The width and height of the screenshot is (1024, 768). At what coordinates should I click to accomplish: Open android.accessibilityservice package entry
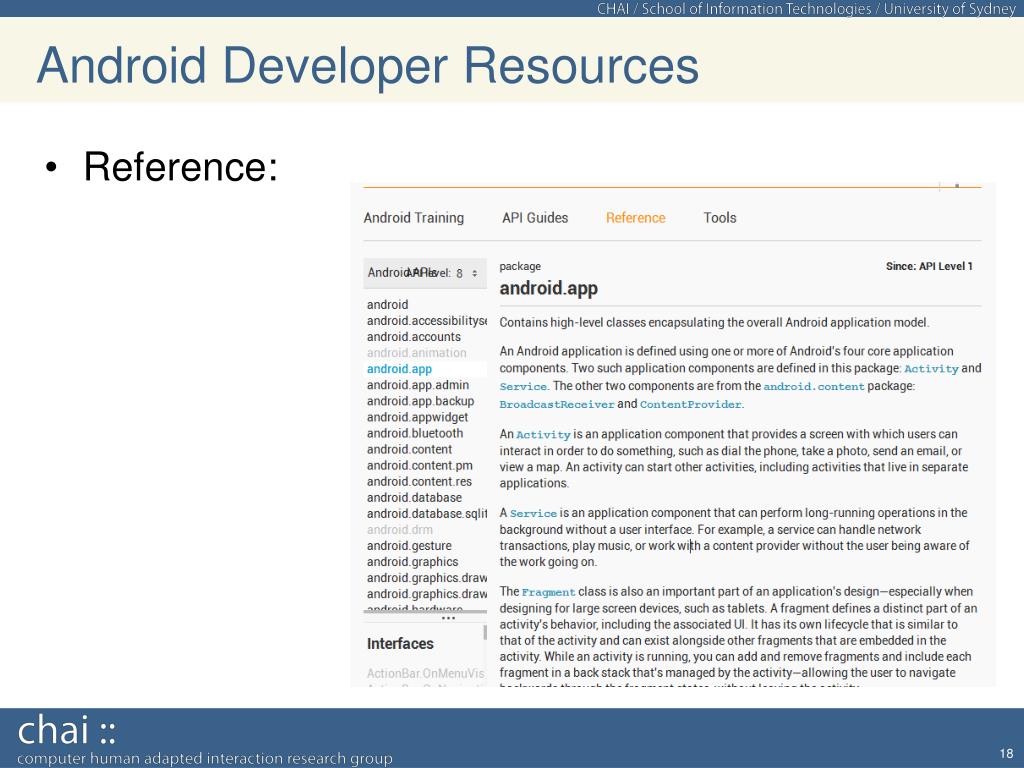coord(426,321)
